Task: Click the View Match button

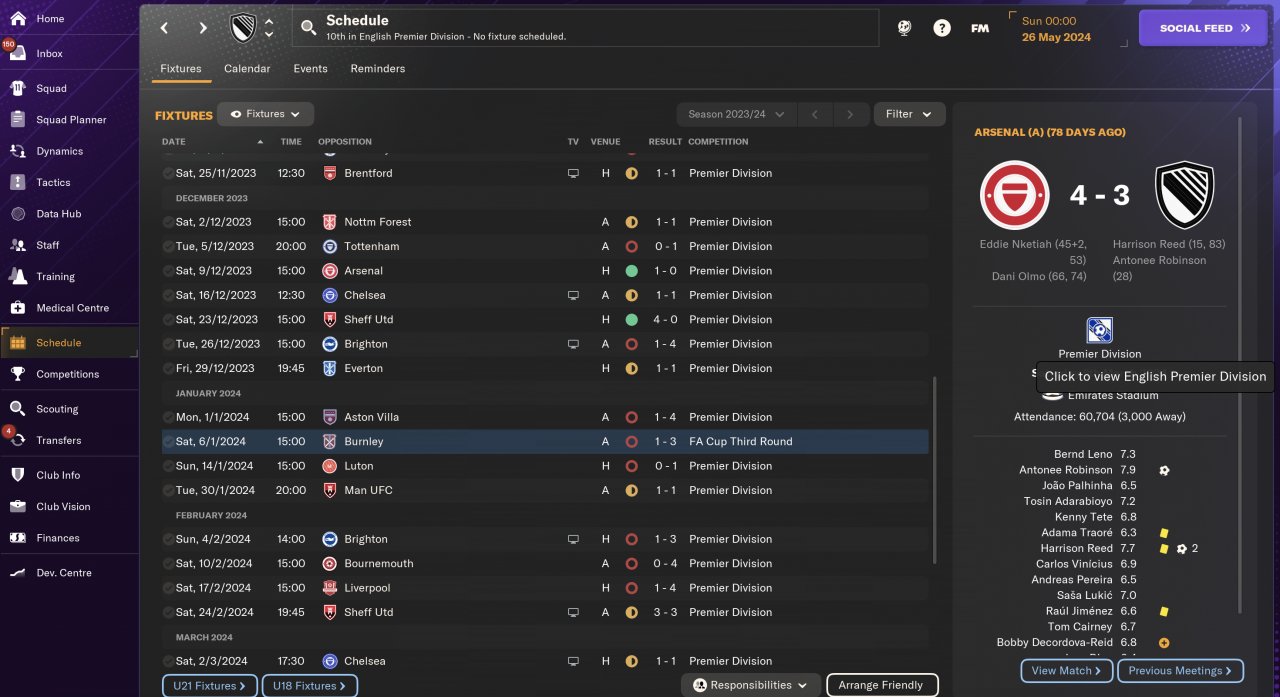Action: click(x=1066, y=670)
